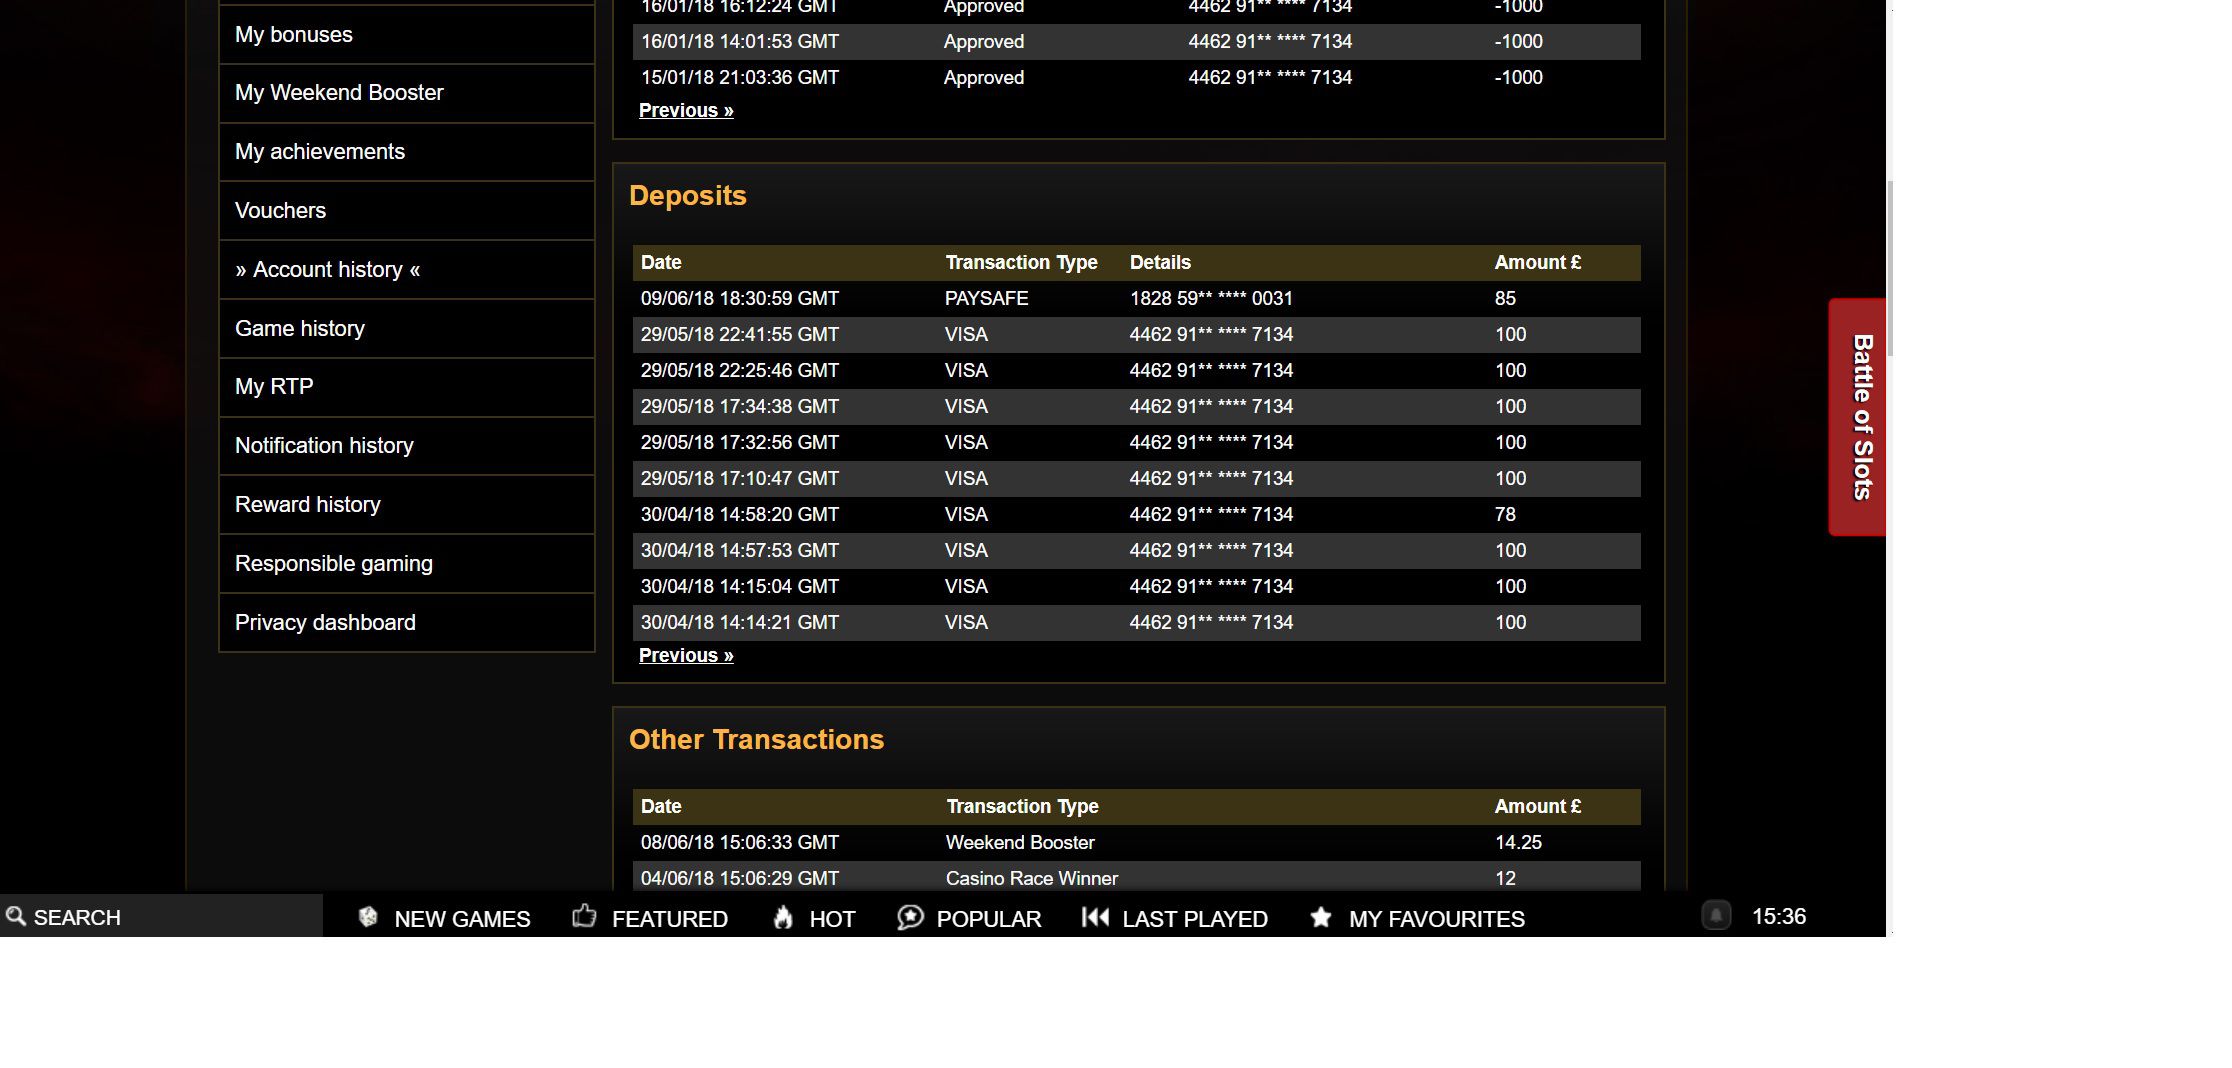This screenshot has height=1068, width=2232.
Task: Go to My achievements
Action: (407, 152)
